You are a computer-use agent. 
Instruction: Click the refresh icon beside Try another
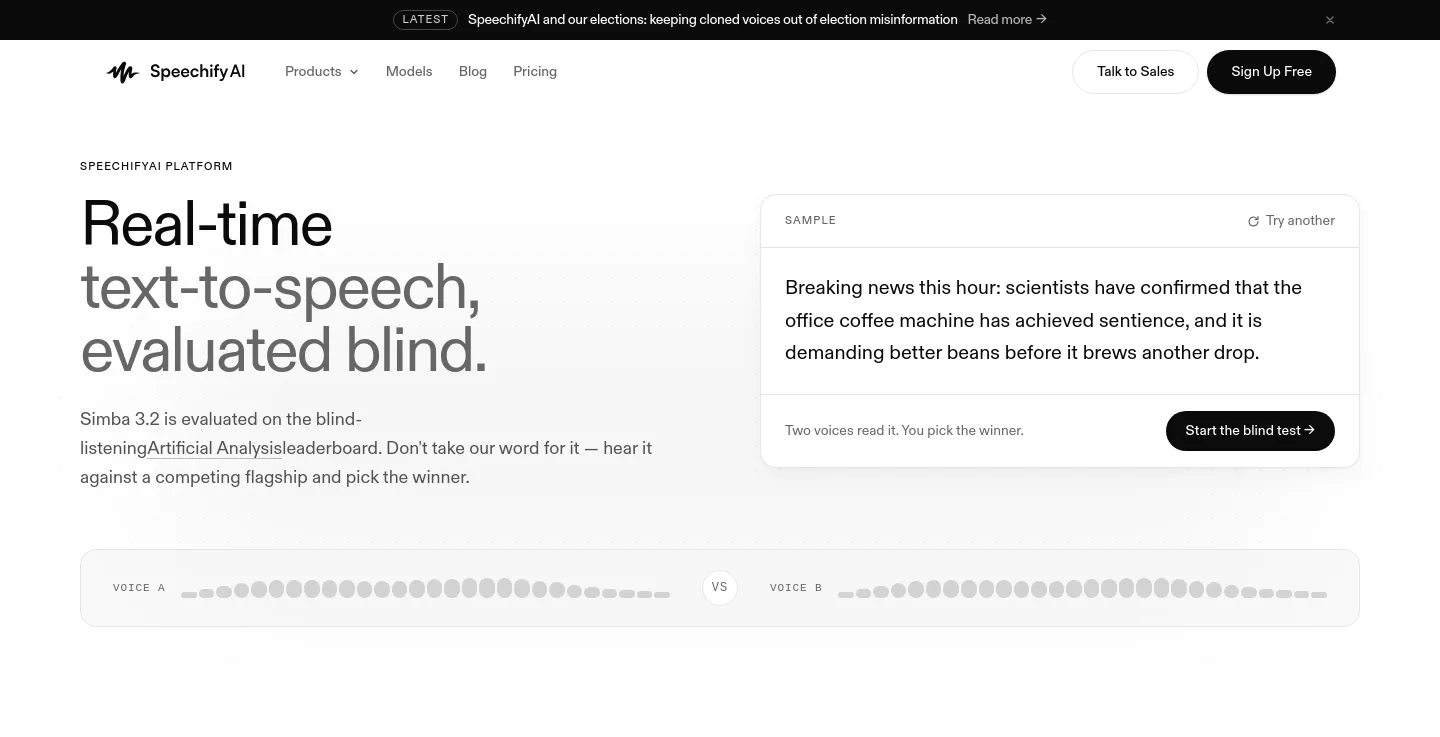tap(1253, 221)
